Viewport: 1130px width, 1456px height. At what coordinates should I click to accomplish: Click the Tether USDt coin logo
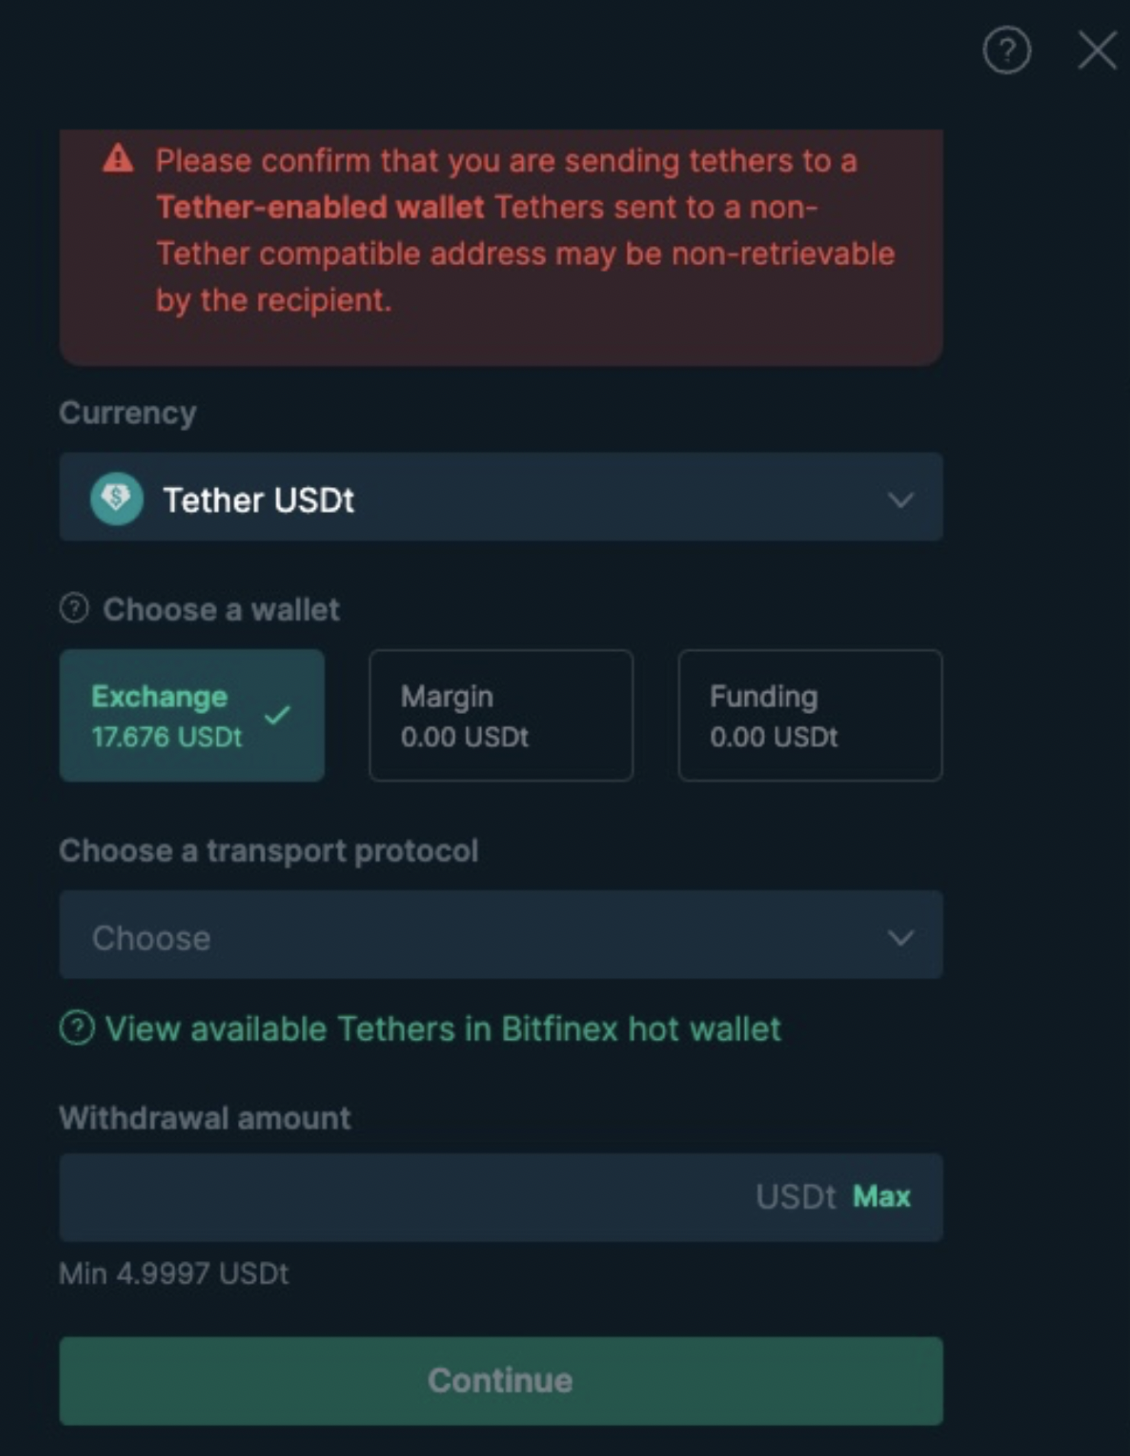[x=117, y=498]
